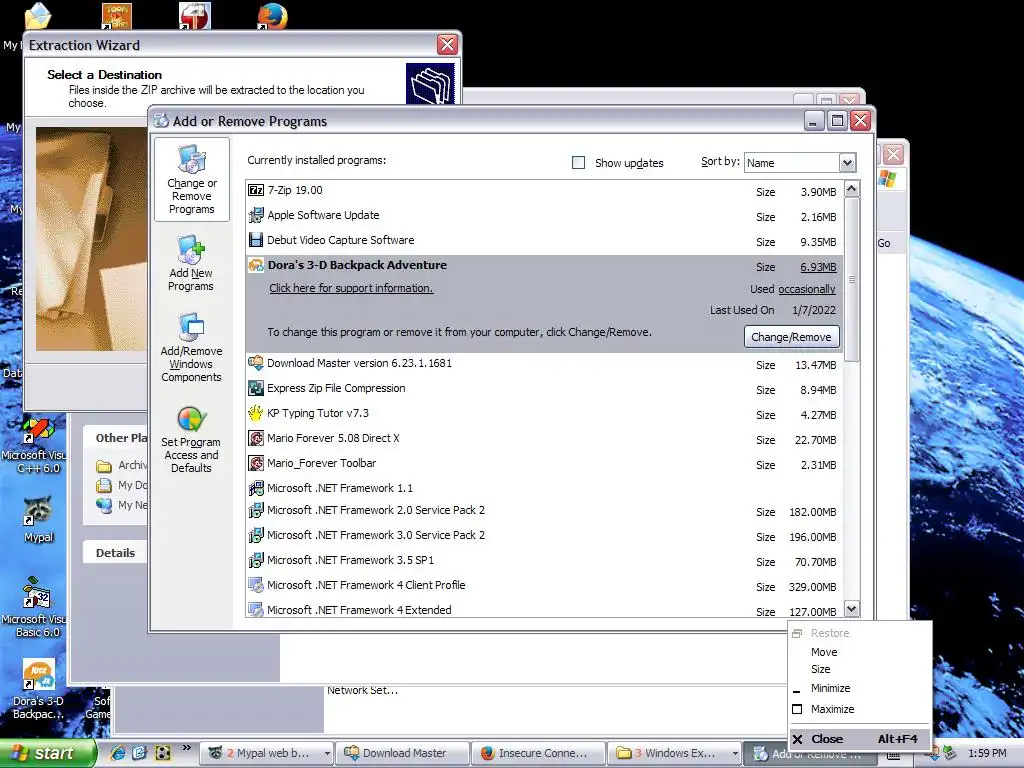Screen dimensions: 1024x768
Task: Open Internet Explorer from Quick Launch
Action: pos(118,753)
